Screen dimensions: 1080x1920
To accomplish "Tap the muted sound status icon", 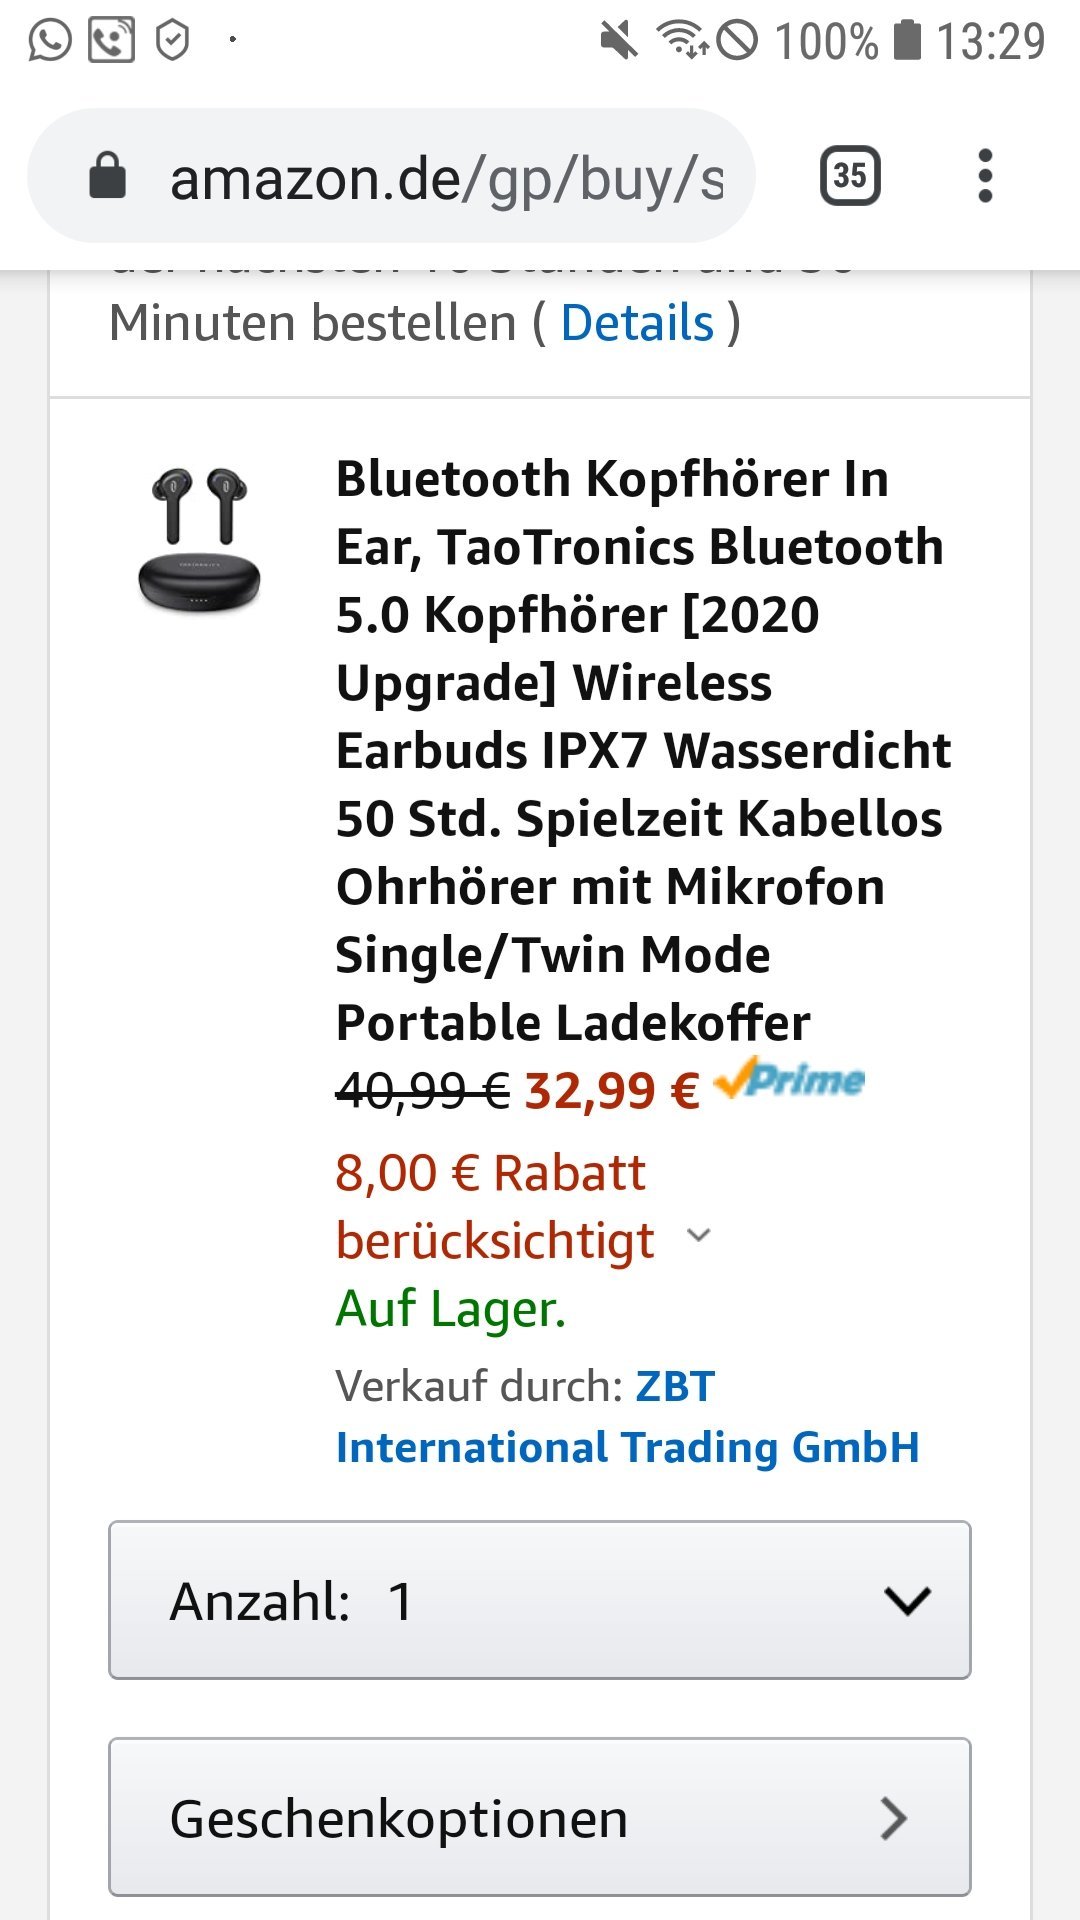I will 619,41.
